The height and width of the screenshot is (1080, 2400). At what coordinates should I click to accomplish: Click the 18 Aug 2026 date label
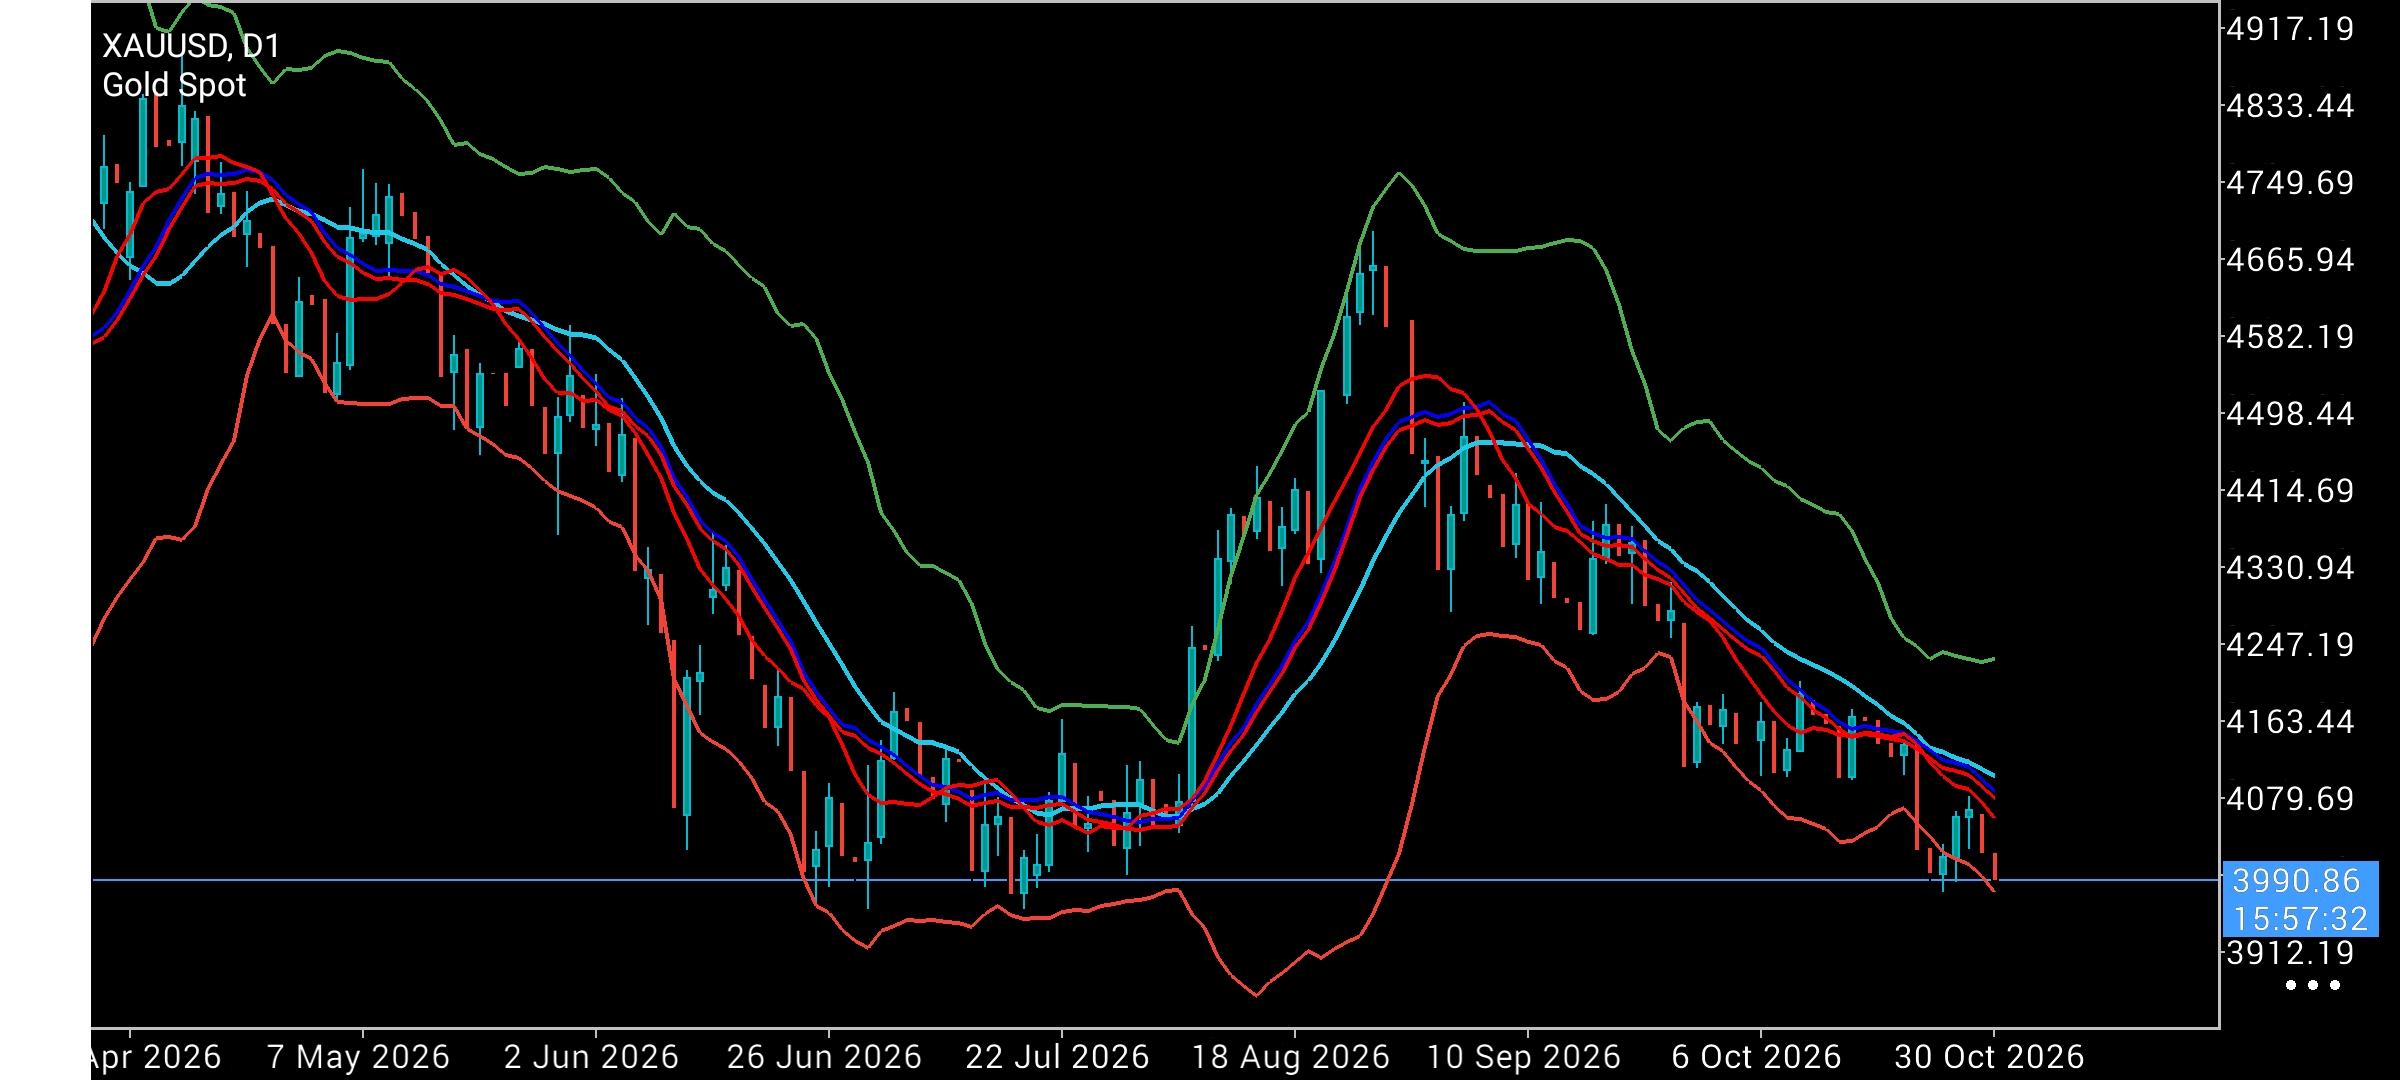pyautogui.click(x=1291, y=1058)
